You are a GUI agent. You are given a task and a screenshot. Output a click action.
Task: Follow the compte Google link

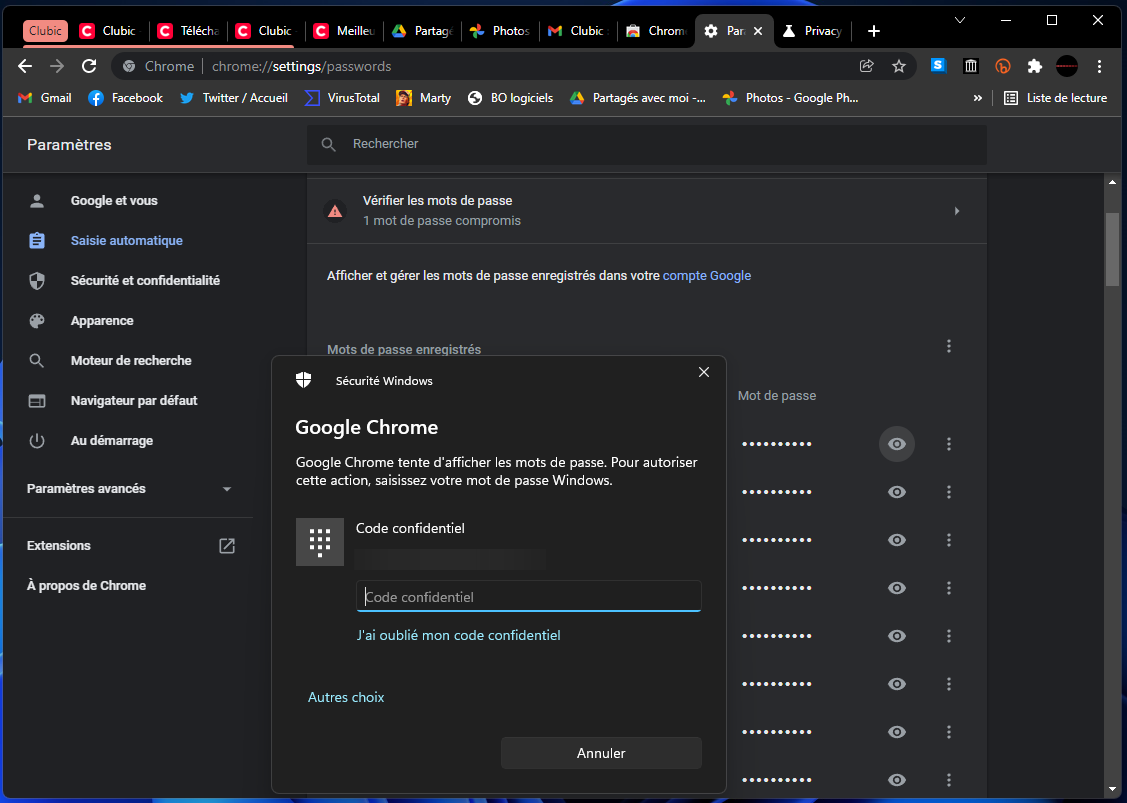(x=707, y=276)
